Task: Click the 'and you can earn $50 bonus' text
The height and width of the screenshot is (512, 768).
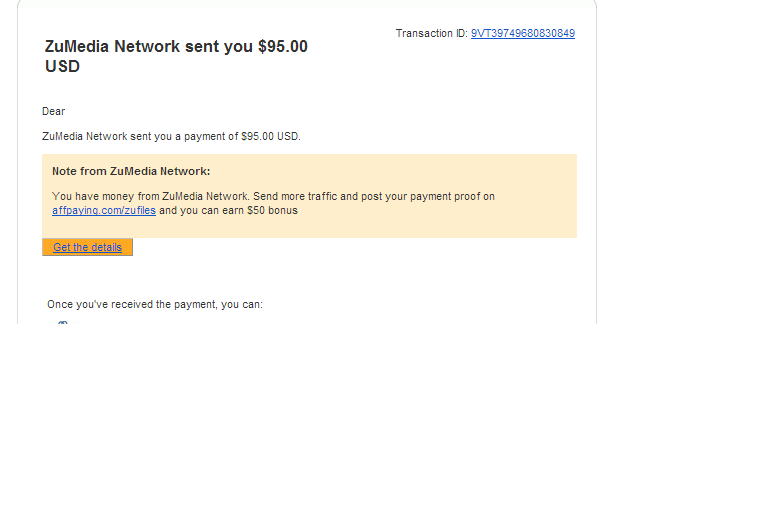Action: 228,211
